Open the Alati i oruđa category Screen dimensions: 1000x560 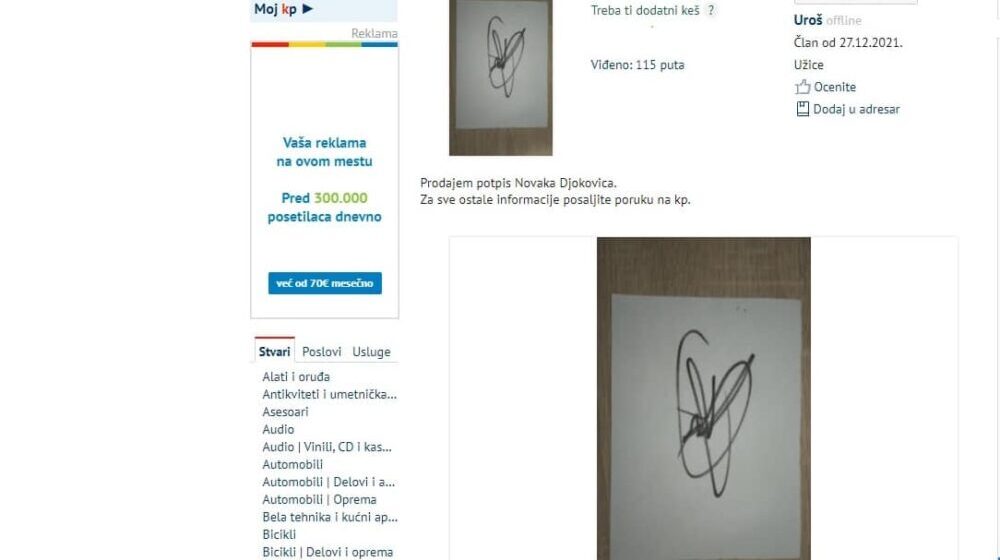tap(296, 377)
